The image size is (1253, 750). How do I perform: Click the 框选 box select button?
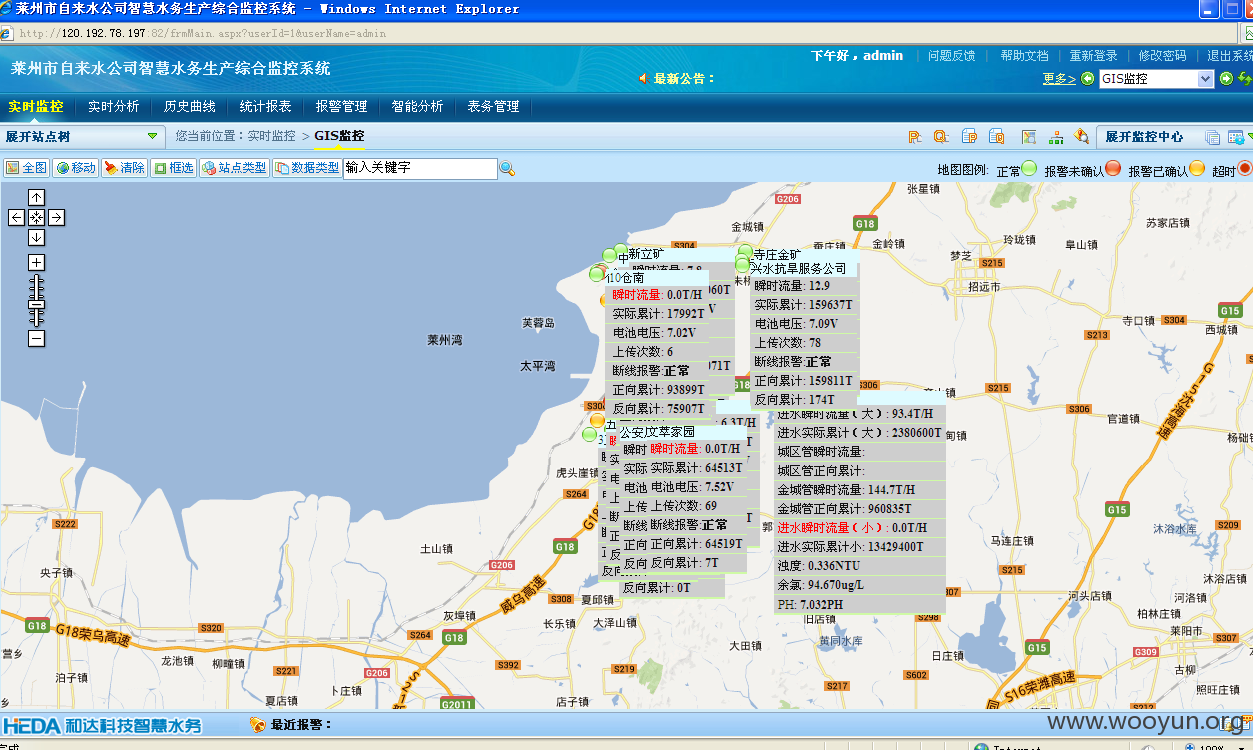click(174, 168)
